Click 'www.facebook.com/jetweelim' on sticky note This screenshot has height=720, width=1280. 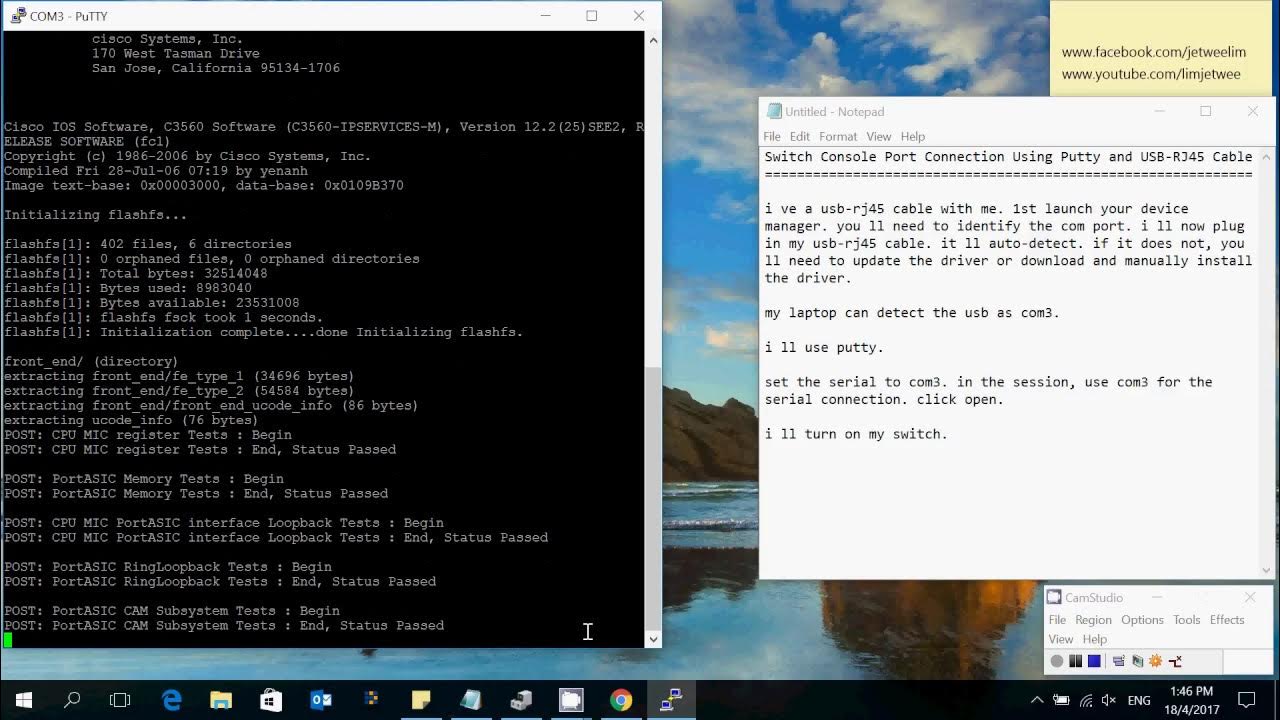point(1154,52)
